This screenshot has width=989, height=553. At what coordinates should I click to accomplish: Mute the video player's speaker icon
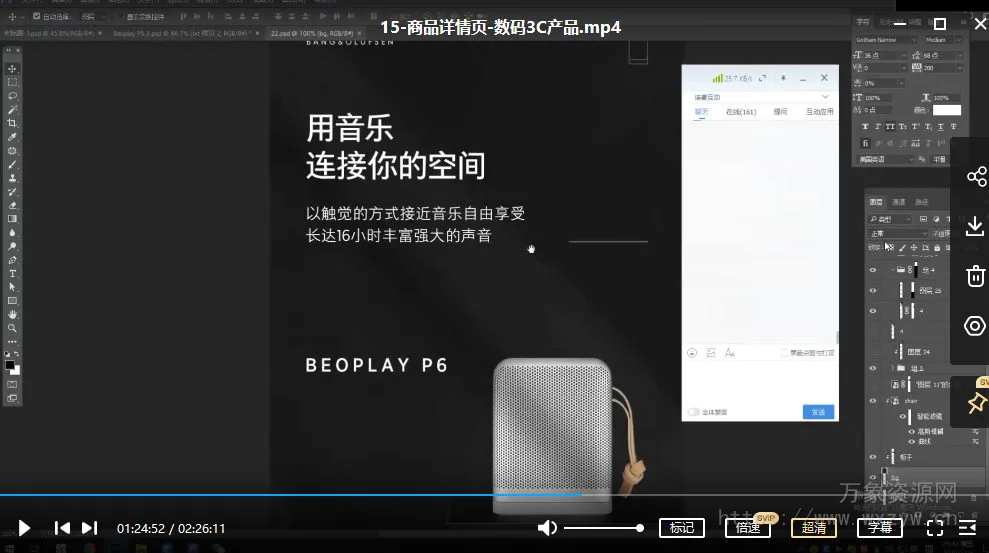[x=547, y=528]
